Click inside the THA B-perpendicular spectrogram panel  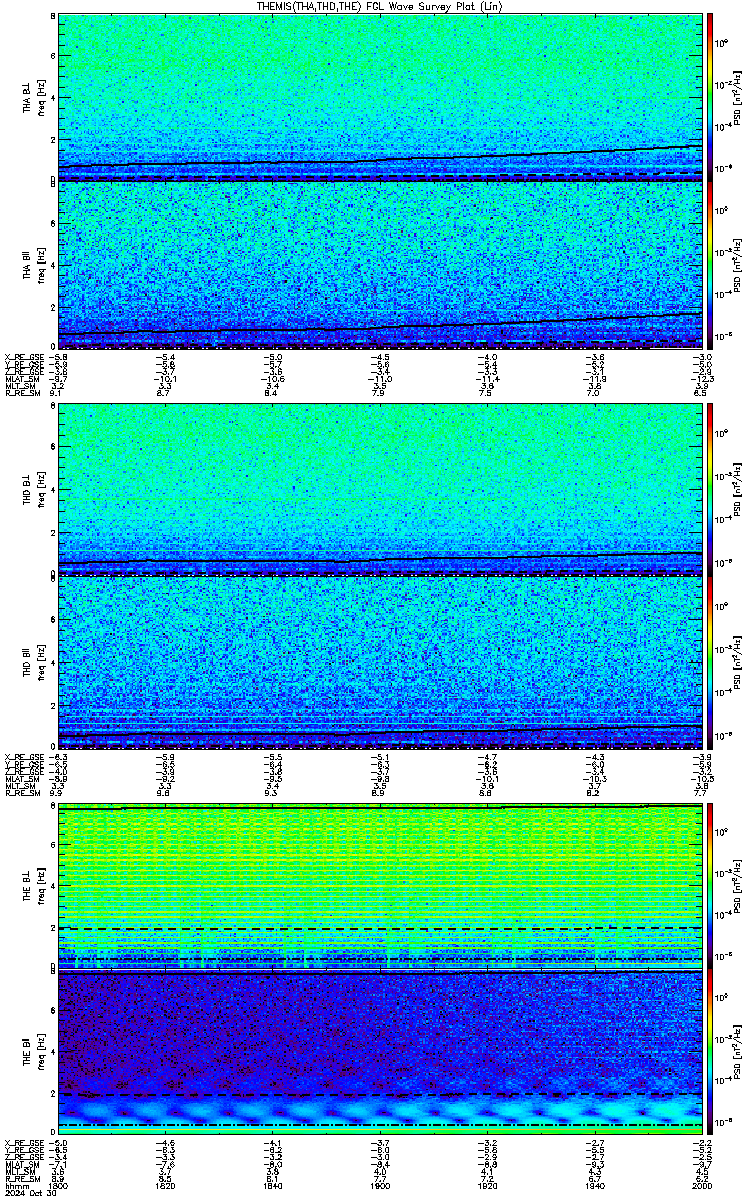coord(380,97)
